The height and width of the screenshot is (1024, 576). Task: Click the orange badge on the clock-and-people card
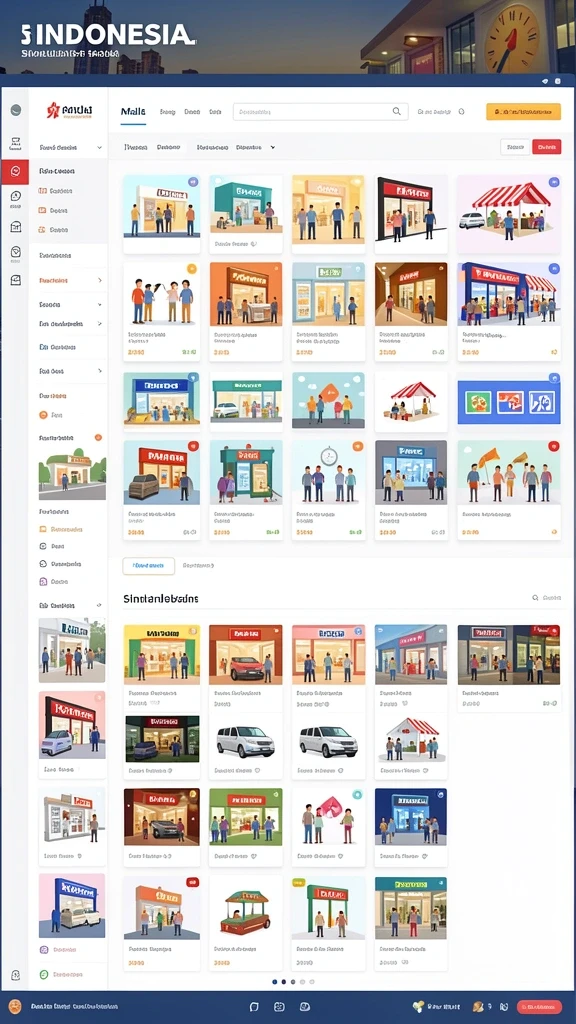[x=357, y=447]
